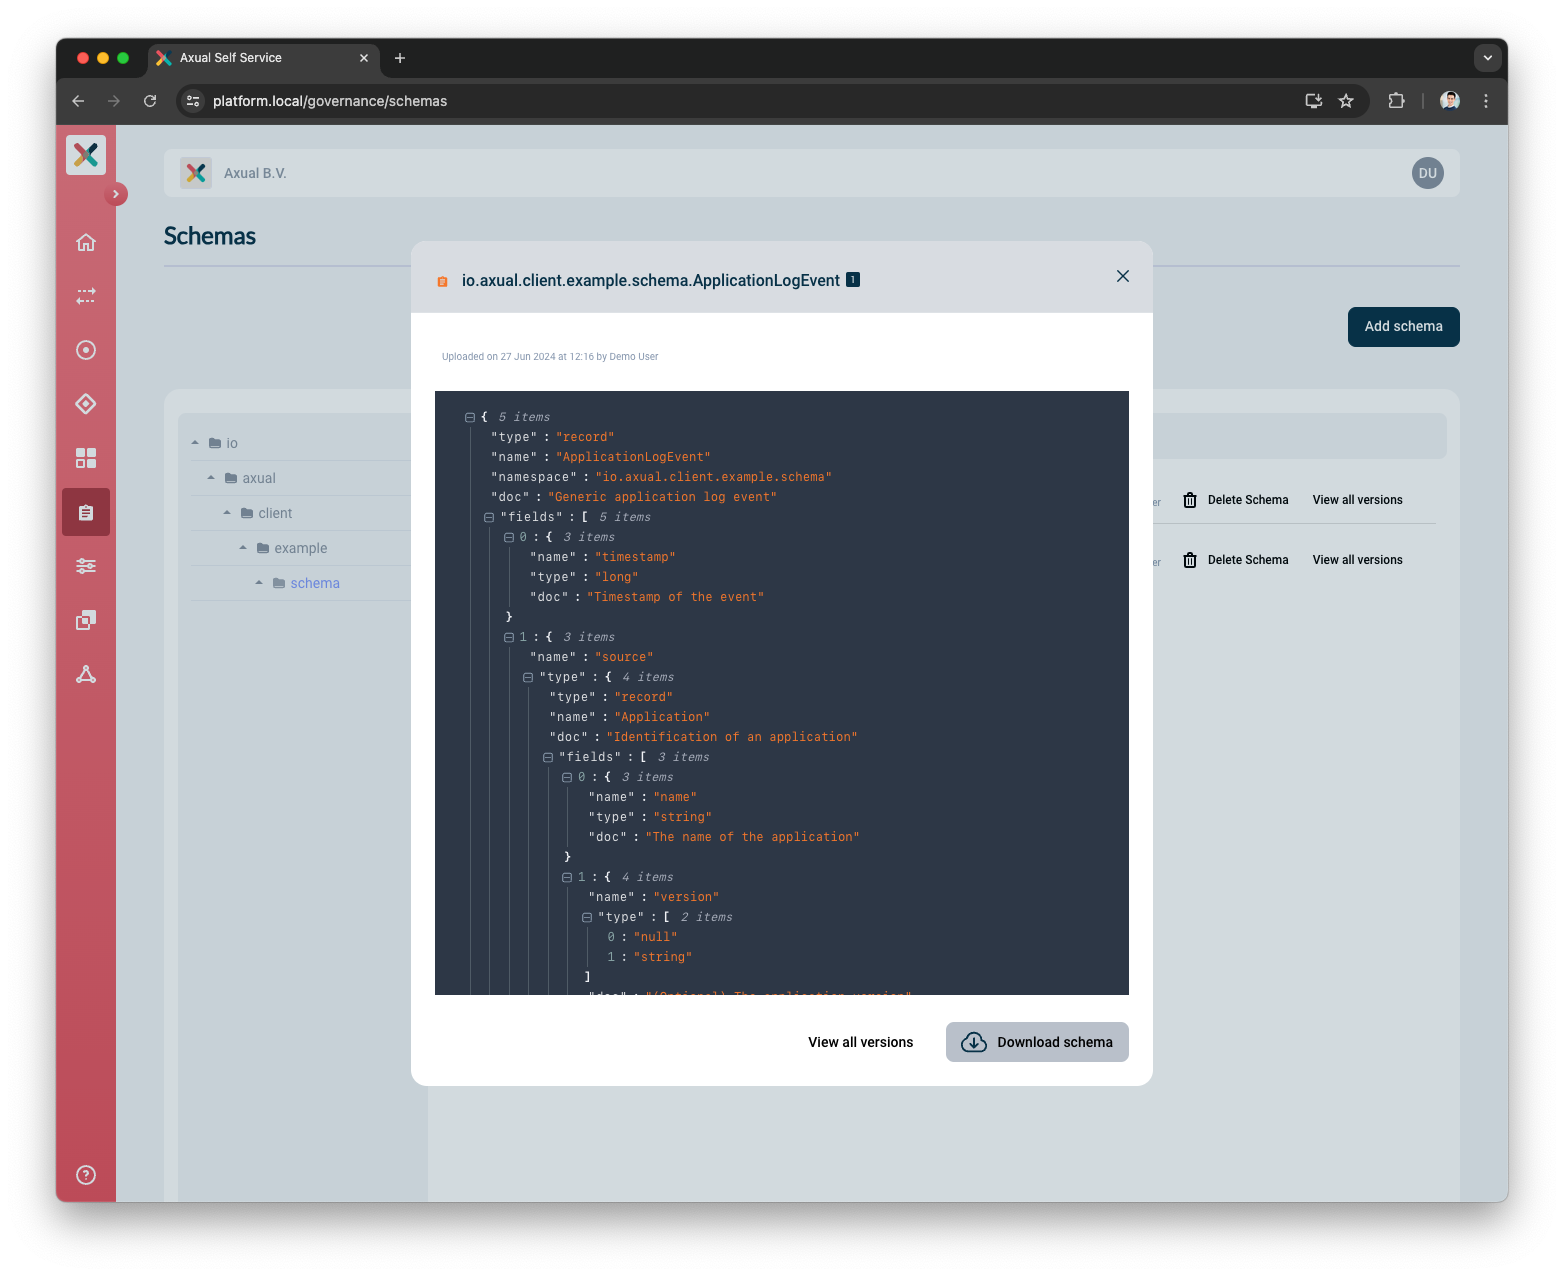This screenshot has width=1564, height=1276.
Task: Collapse the nested "type" object of 4 items
Action: pos(528,677)
